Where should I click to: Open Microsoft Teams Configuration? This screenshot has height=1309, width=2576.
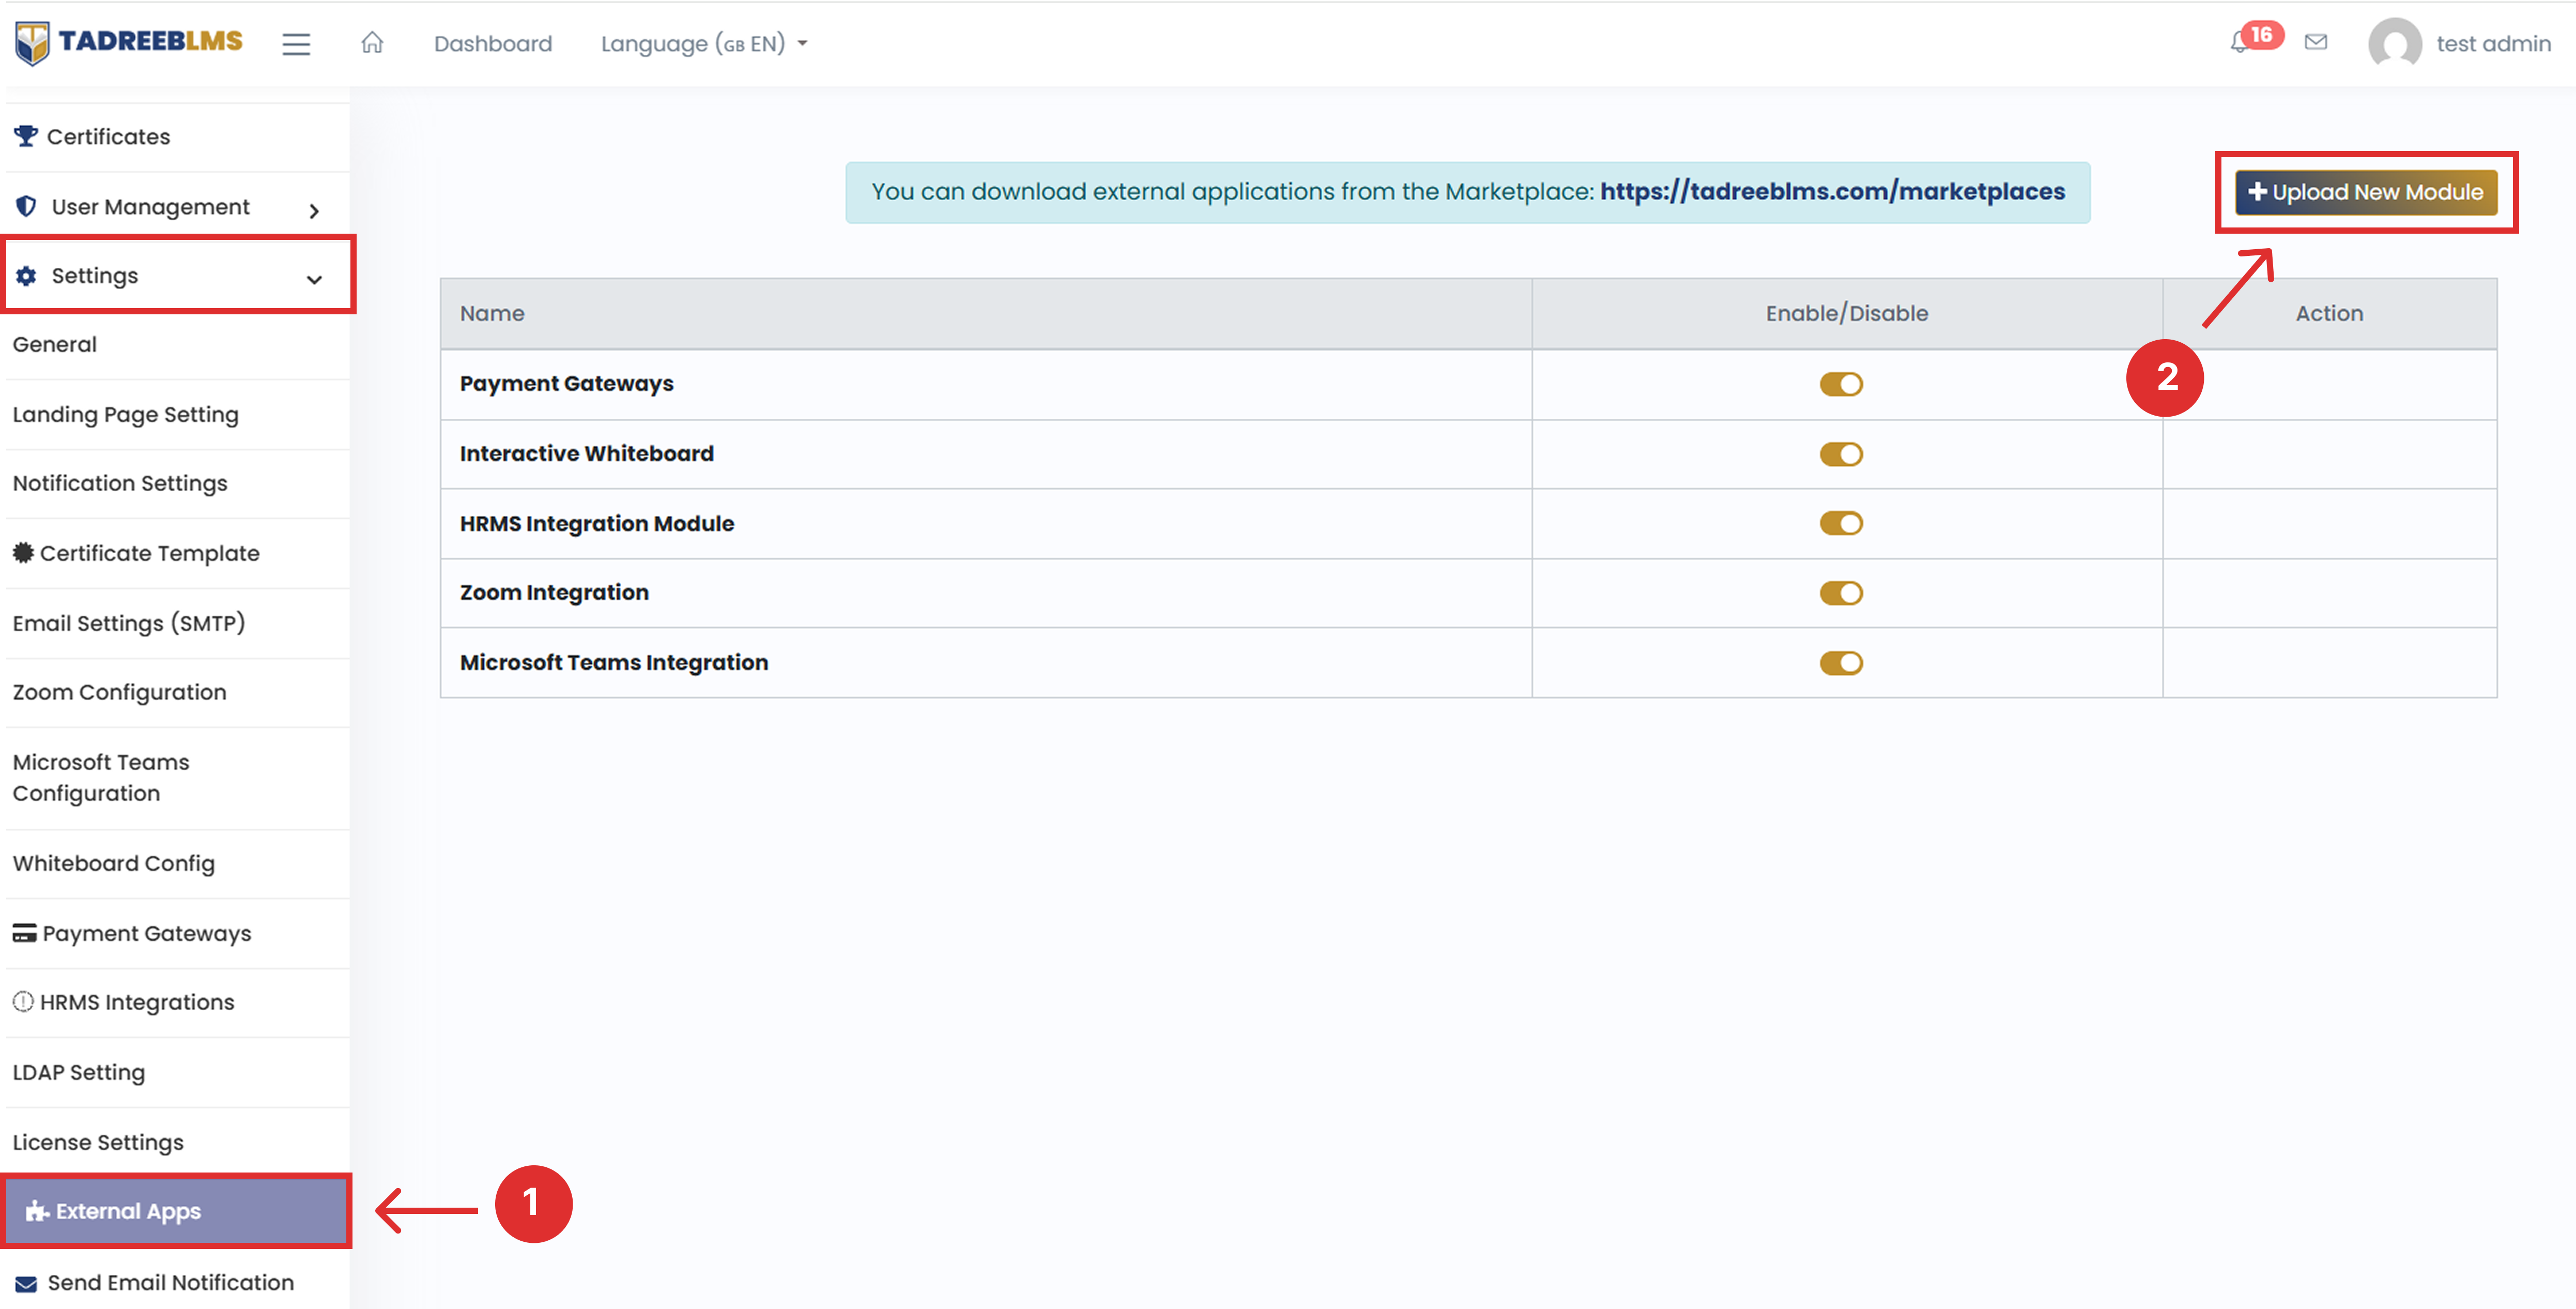click(x=101, y=778)
